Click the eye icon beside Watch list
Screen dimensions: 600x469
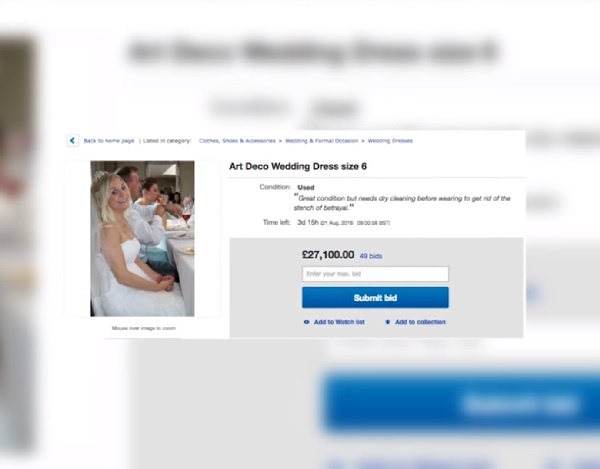point(307,322)
